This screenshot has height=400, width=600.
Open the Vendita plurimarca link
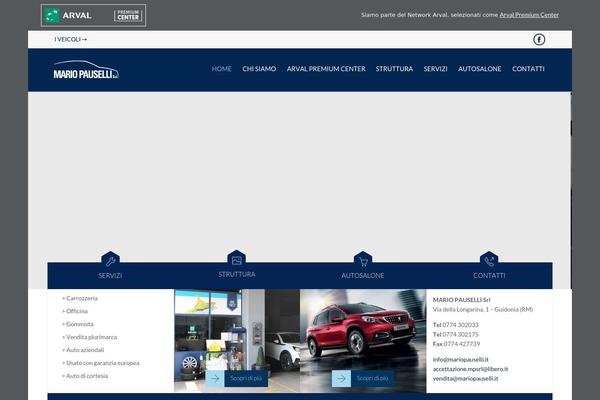90,337
